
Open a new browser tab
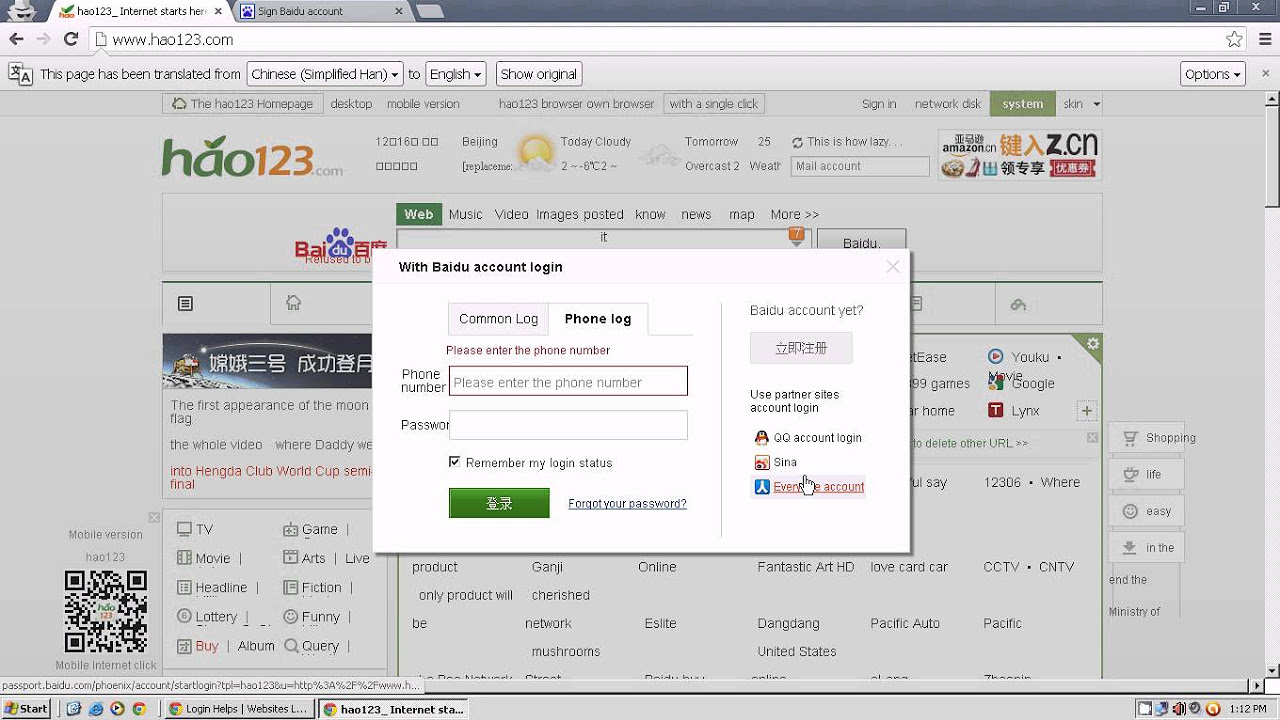[430, 12]
